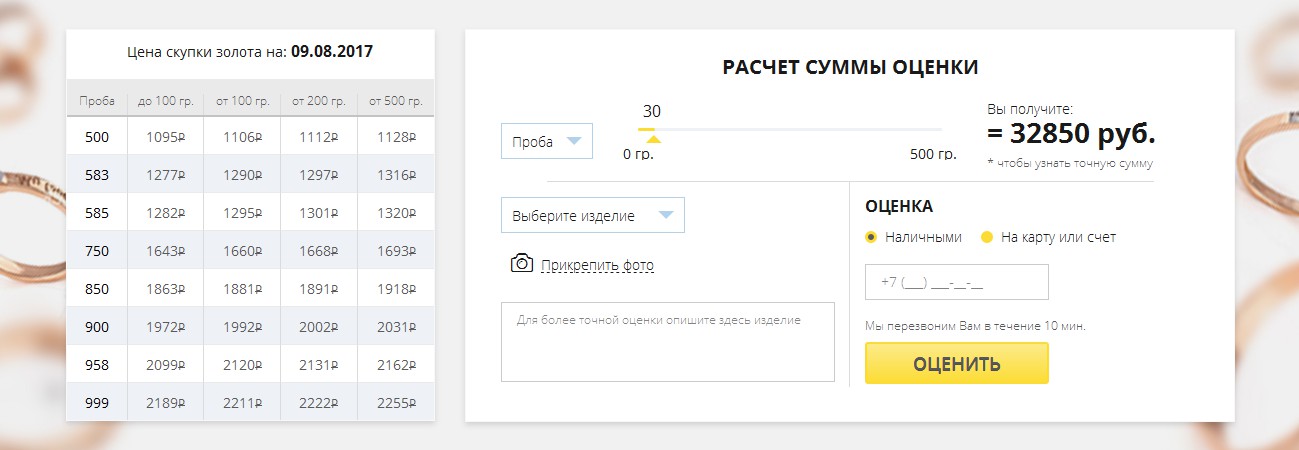Click the weight slider track near 500 гр.
1299x450 pixels.
click(x=932, y=129)
